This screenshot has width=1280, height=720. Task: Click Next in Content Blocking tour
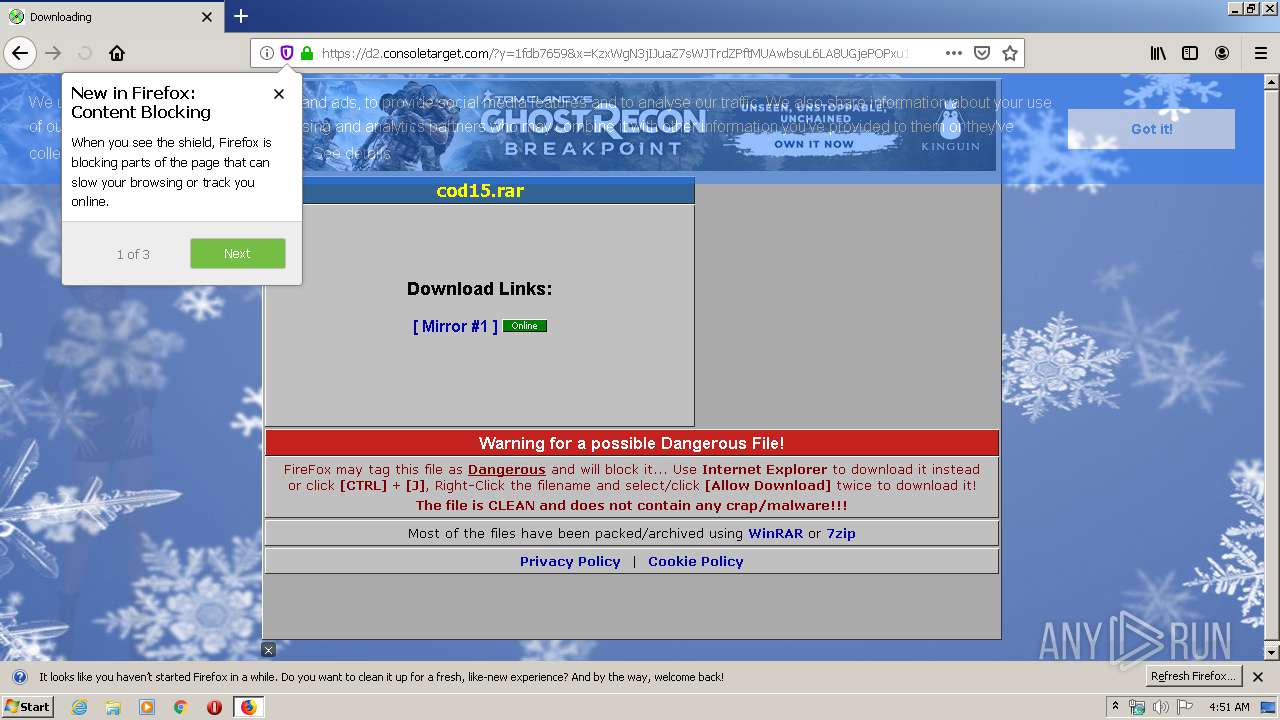point(238,253)
